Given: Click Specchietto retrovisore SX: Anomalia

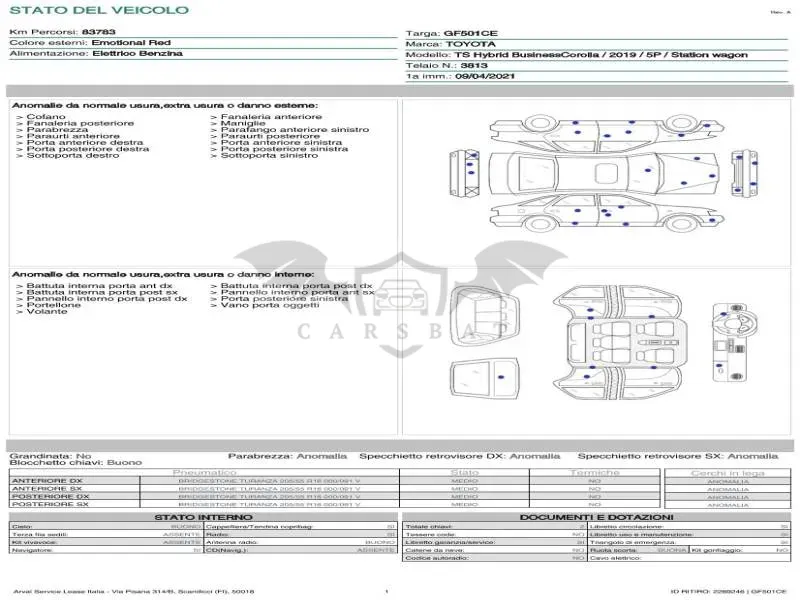Looking at the screenshot, I should (678, 456).
